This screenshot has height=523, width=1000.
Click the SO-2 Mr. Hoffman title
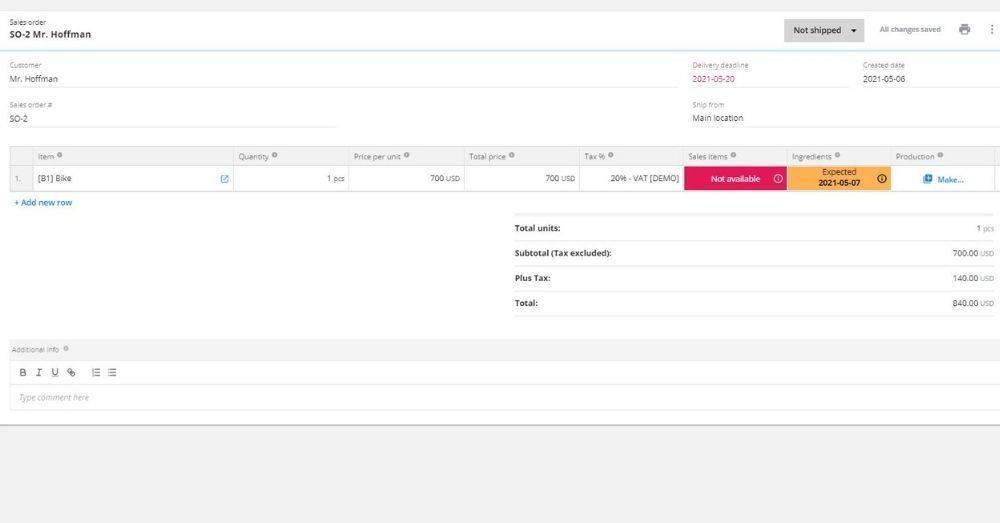50,34
